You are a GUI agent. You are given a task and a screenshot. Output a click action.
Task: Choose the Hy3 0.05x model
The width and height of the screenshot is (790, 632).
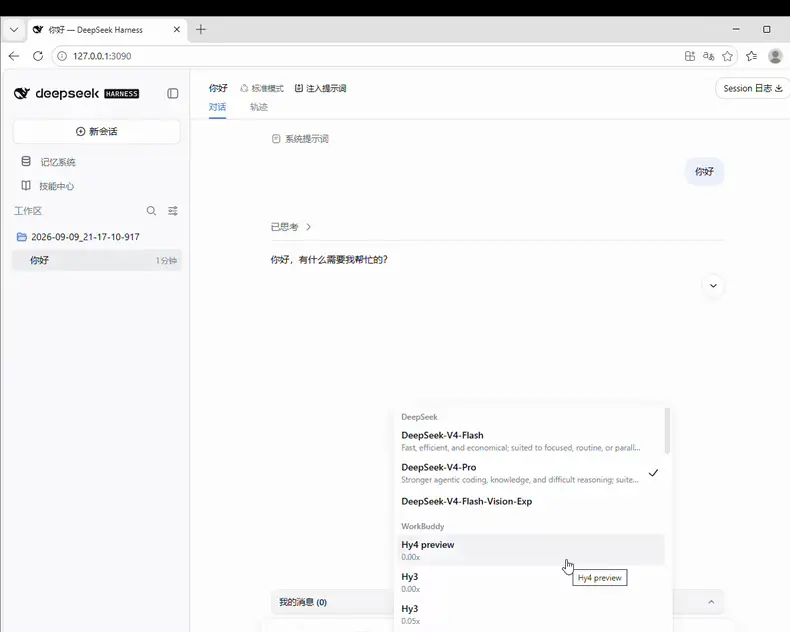[530, 614]
